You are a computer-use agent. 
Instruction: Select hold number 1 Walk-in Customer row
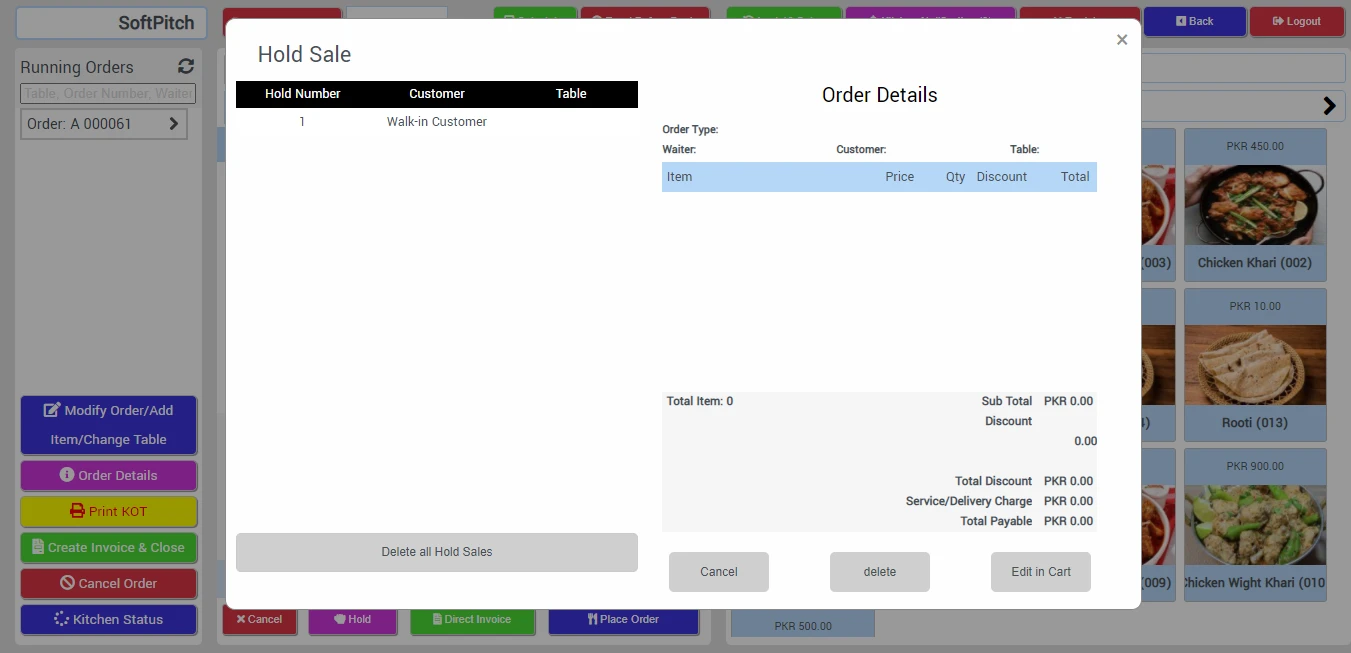click(436, 122)
